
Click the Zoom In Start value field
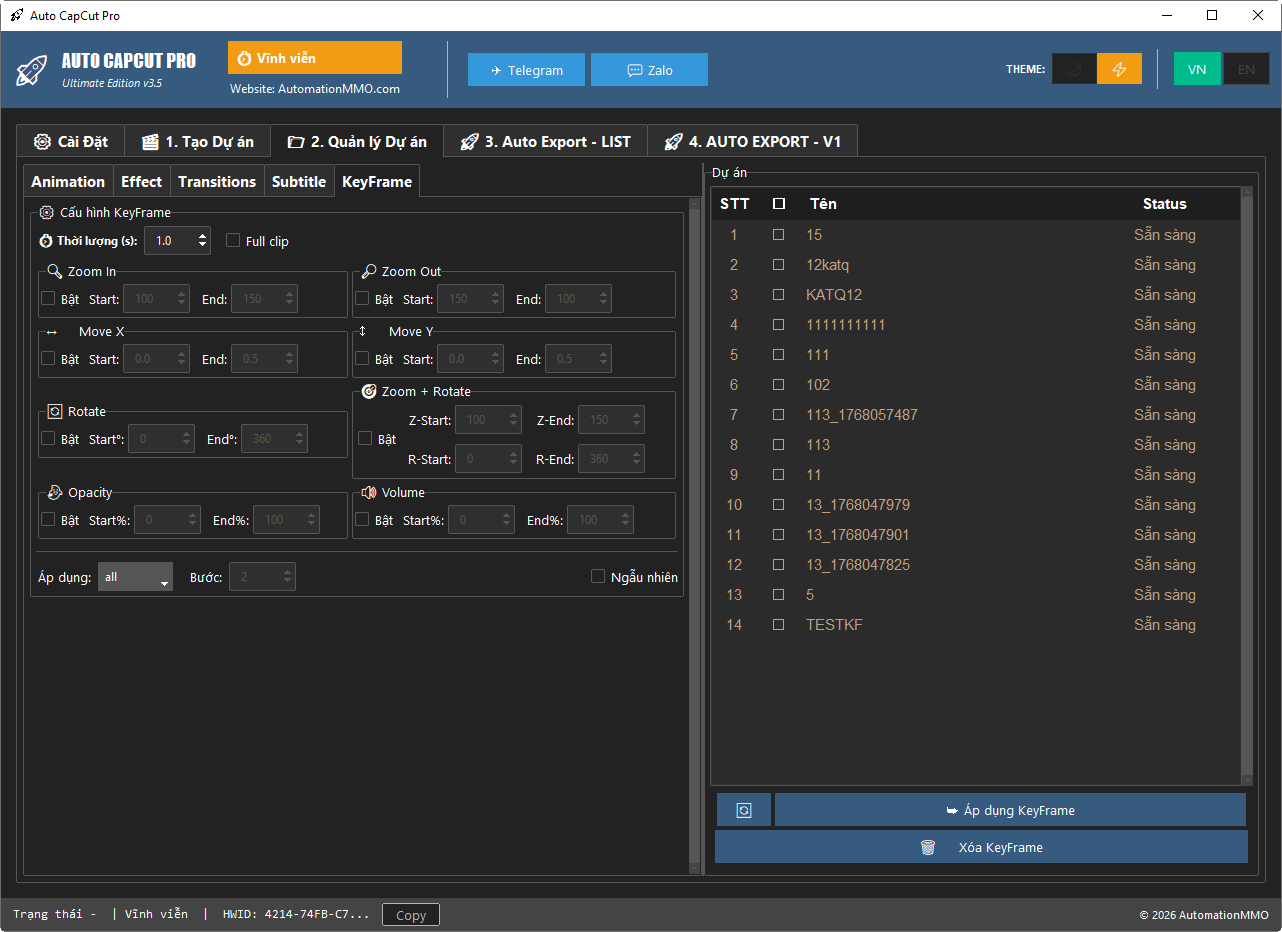point(156,299)
